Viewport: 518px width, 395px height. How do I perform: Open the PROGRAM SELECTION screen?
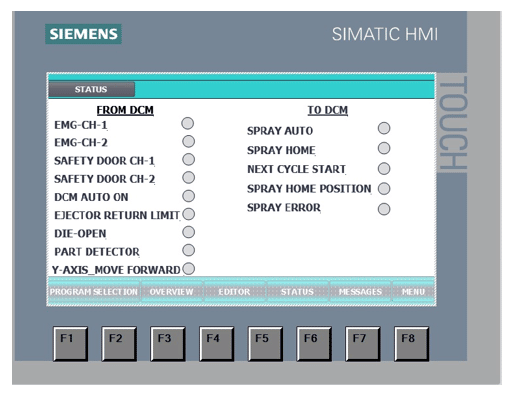coord(94,292)
